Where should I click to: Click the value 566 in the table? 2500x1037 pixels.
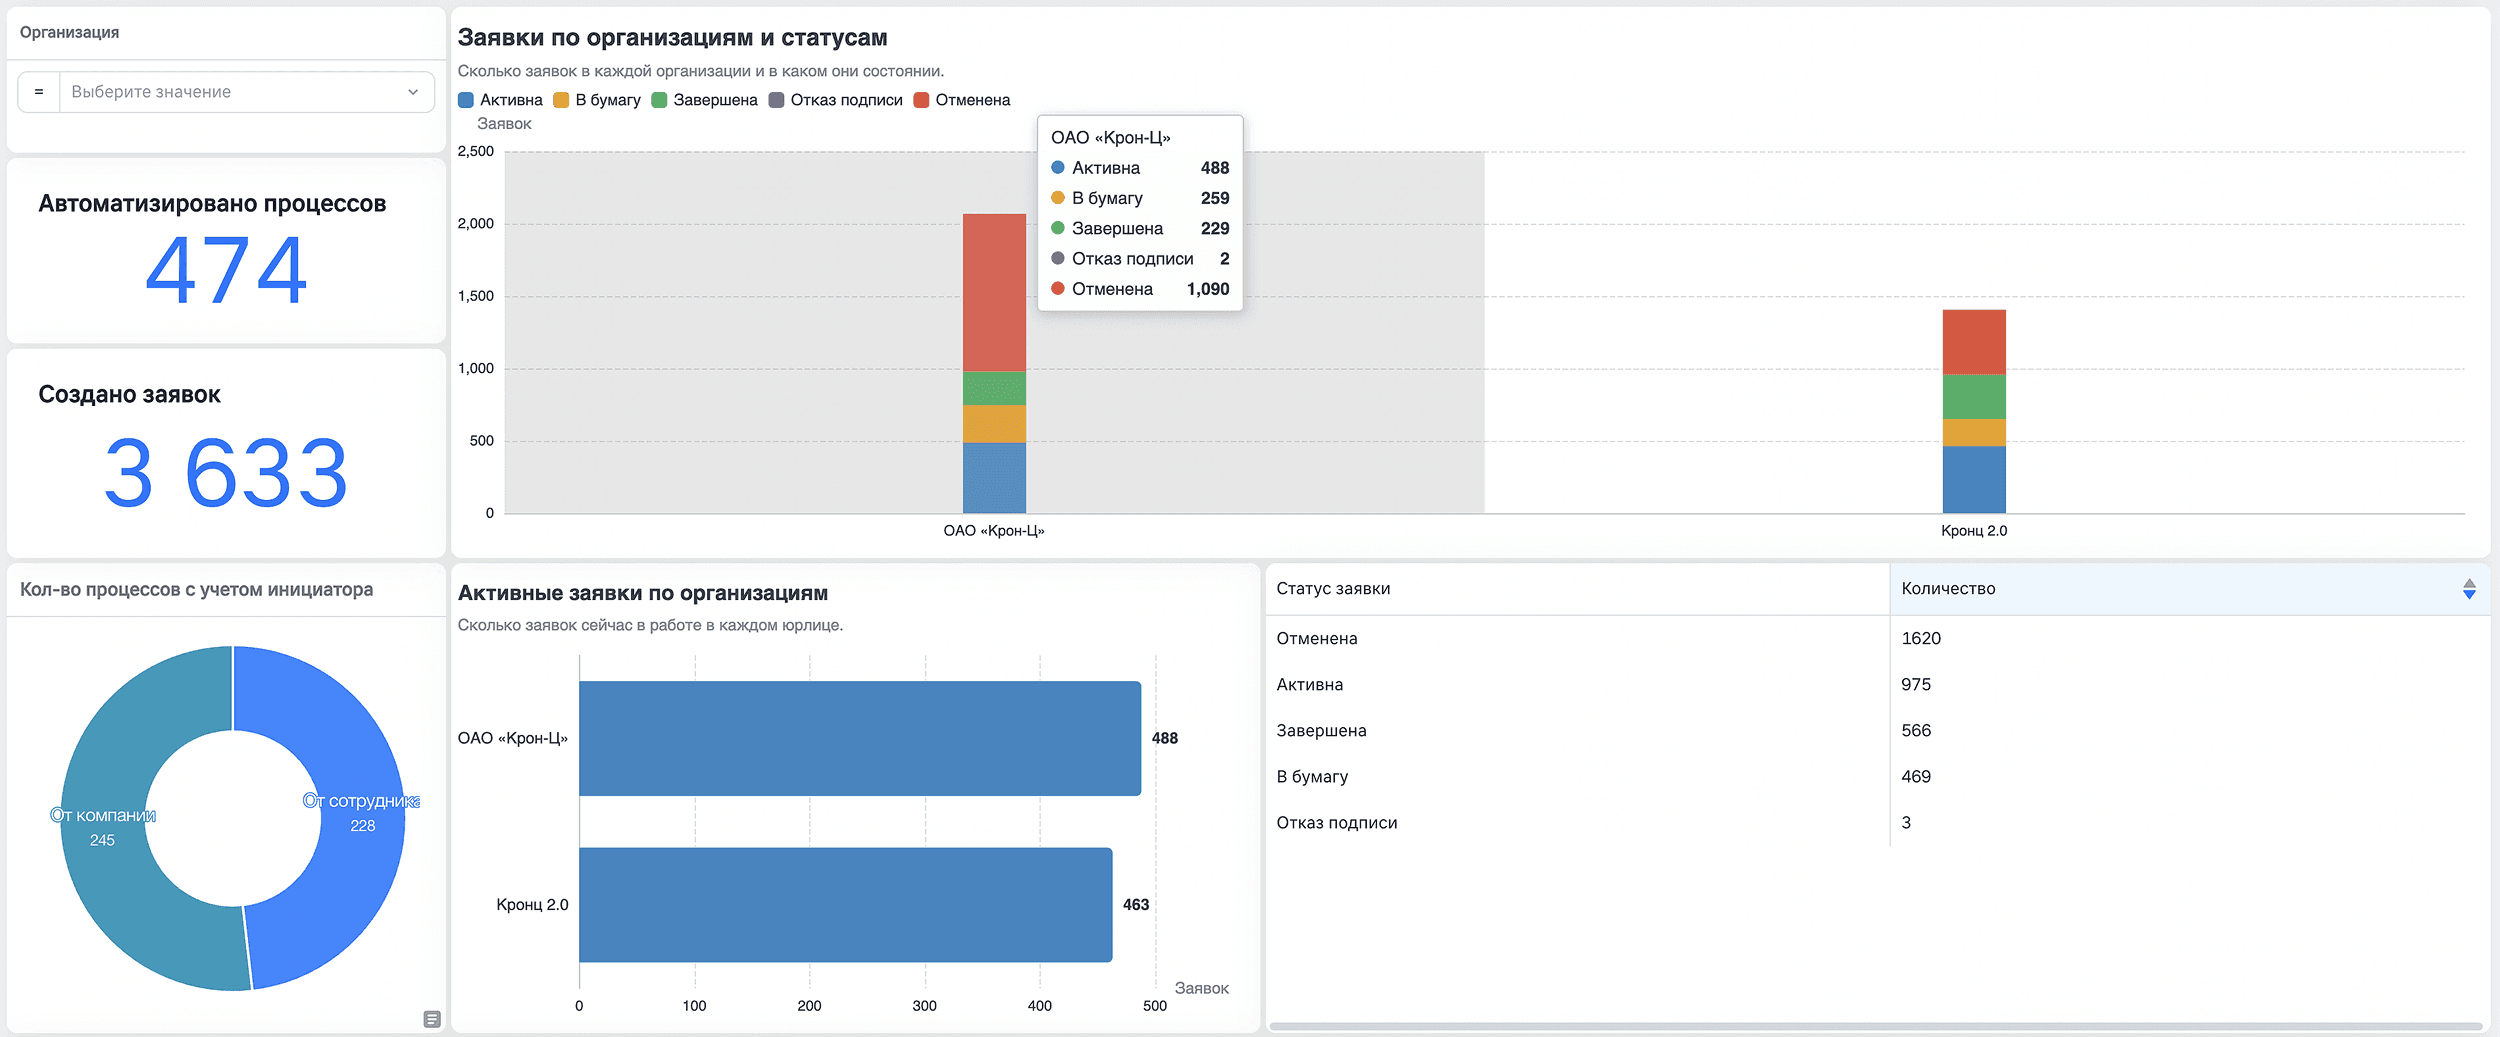coord(1916,730)
